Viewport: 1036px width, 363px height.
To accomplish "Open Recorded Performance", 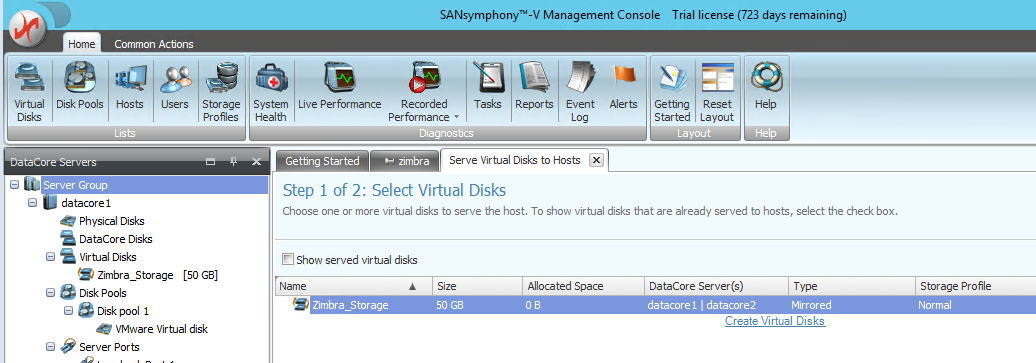I will (x=423, y=91).
